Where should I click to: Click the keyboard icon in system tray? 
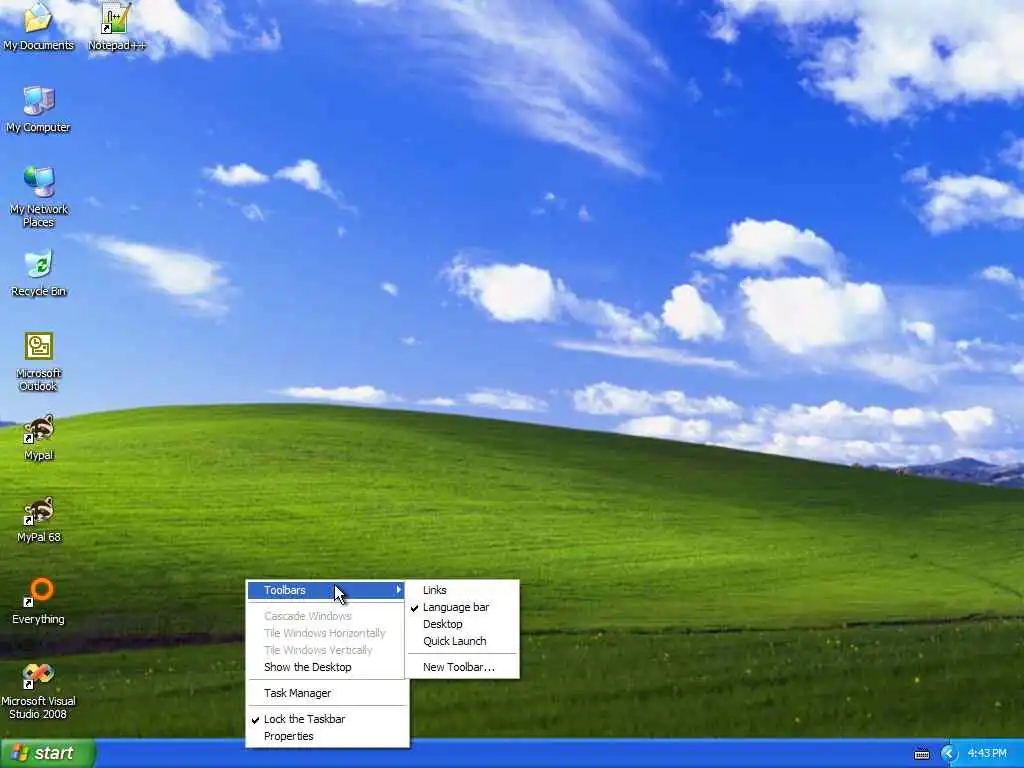[x=921, y=754]
